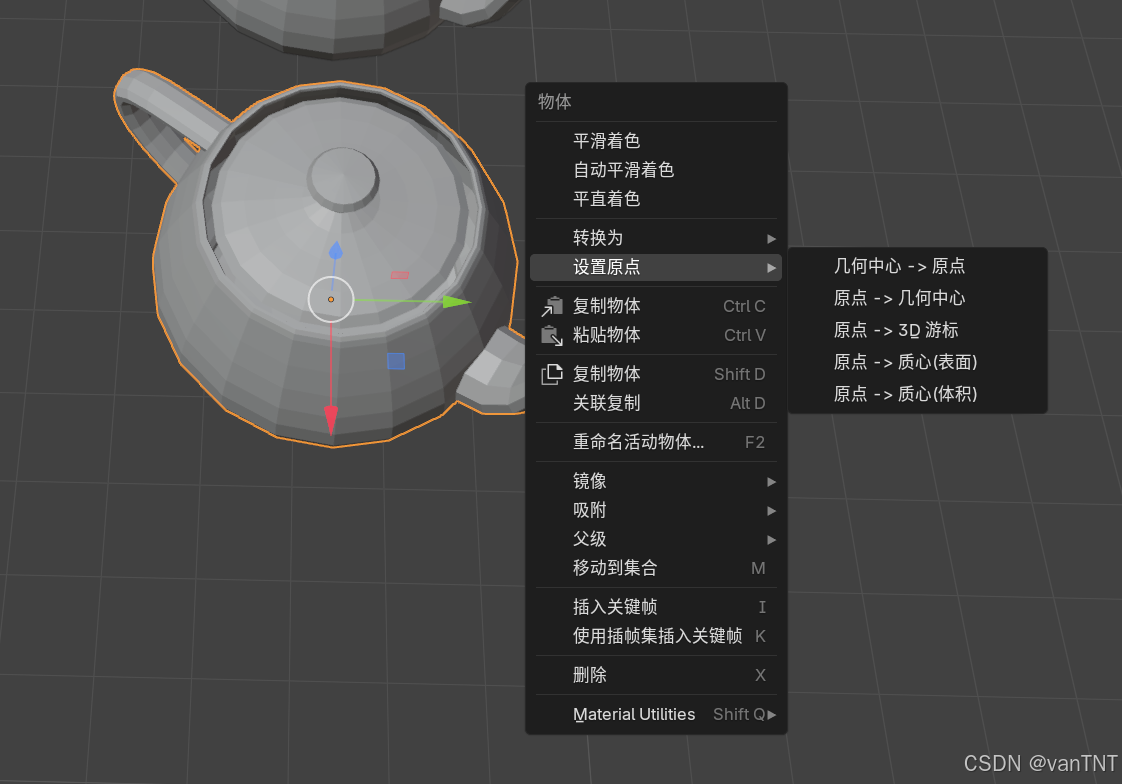The image size is (1122, 784).
Task: Choose 自动平滑着色 from the menu
Action: [x=655, y=170]
